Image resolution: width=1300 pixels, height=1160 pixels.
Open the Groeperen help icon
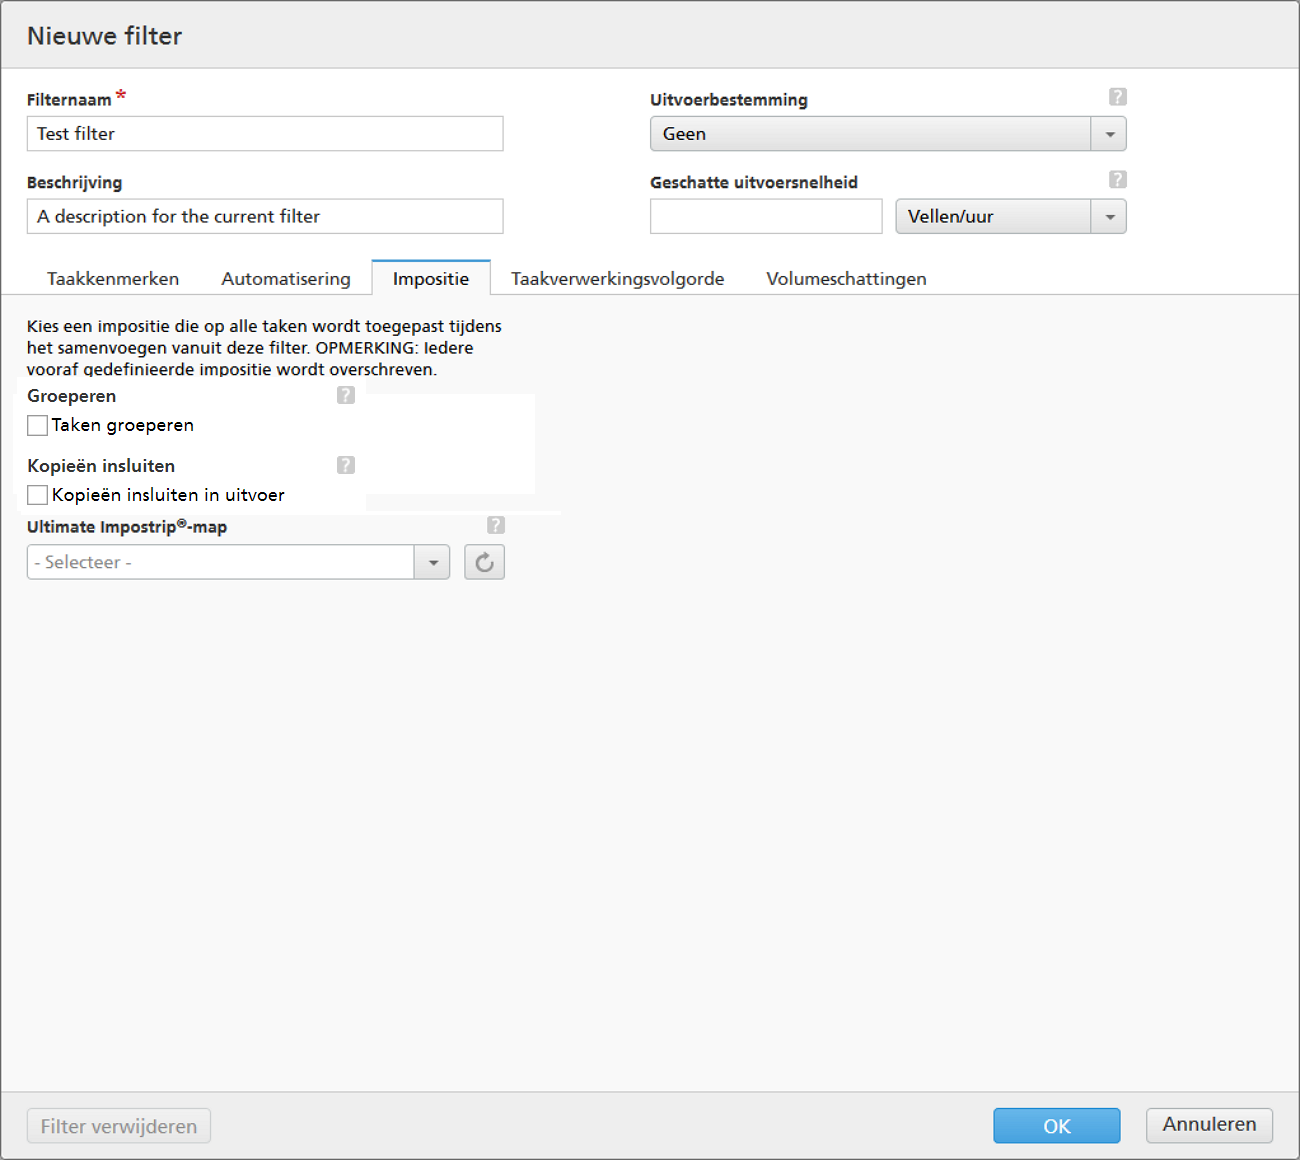click(346, 395)
